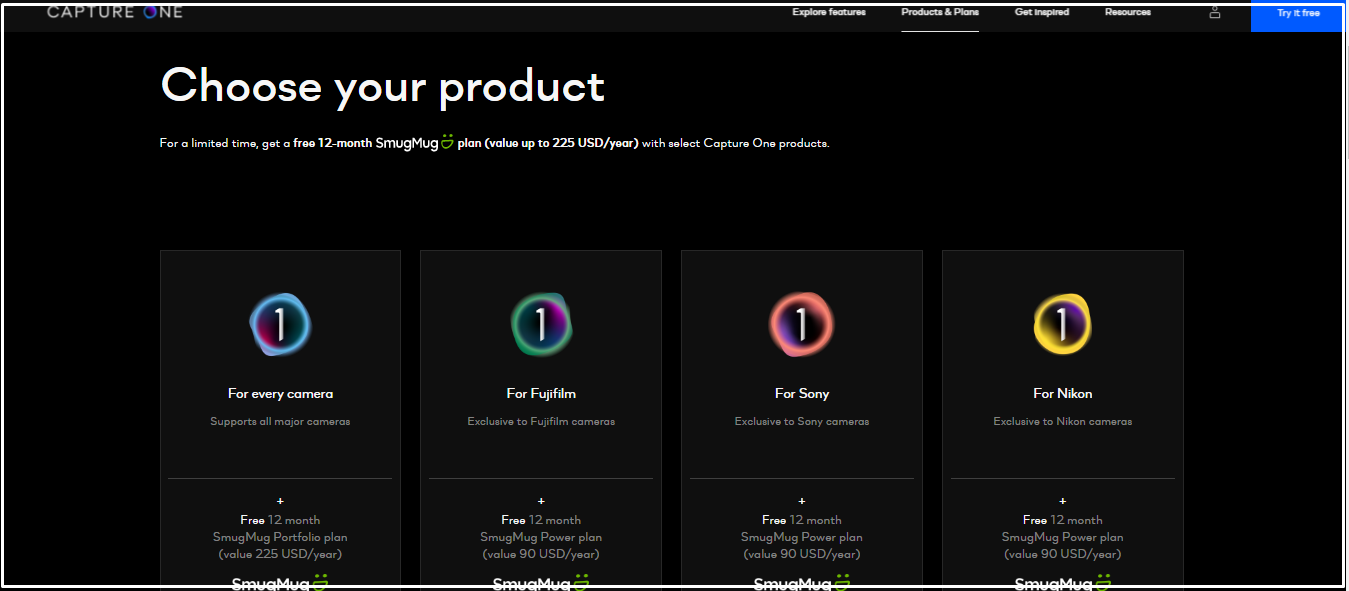Choose the "For Nikon" title
The width and height of the screenshot is (1349, 591).
[x=1062, y=394]
